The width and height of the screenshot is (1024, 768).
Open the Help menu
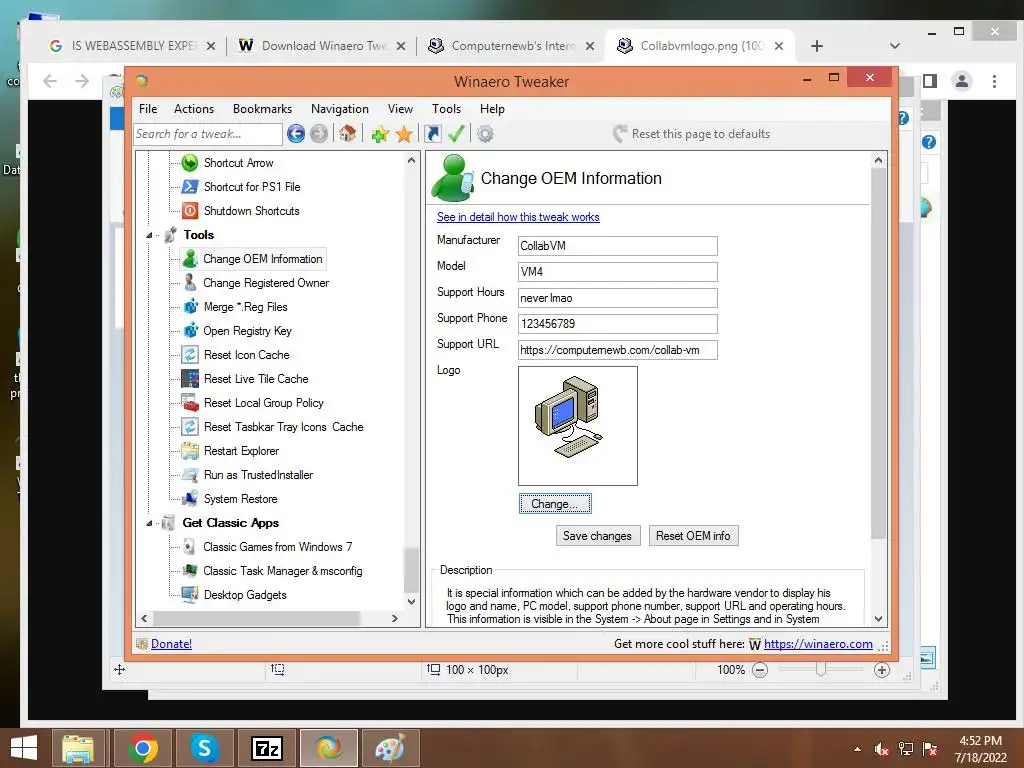click(492, 109)
